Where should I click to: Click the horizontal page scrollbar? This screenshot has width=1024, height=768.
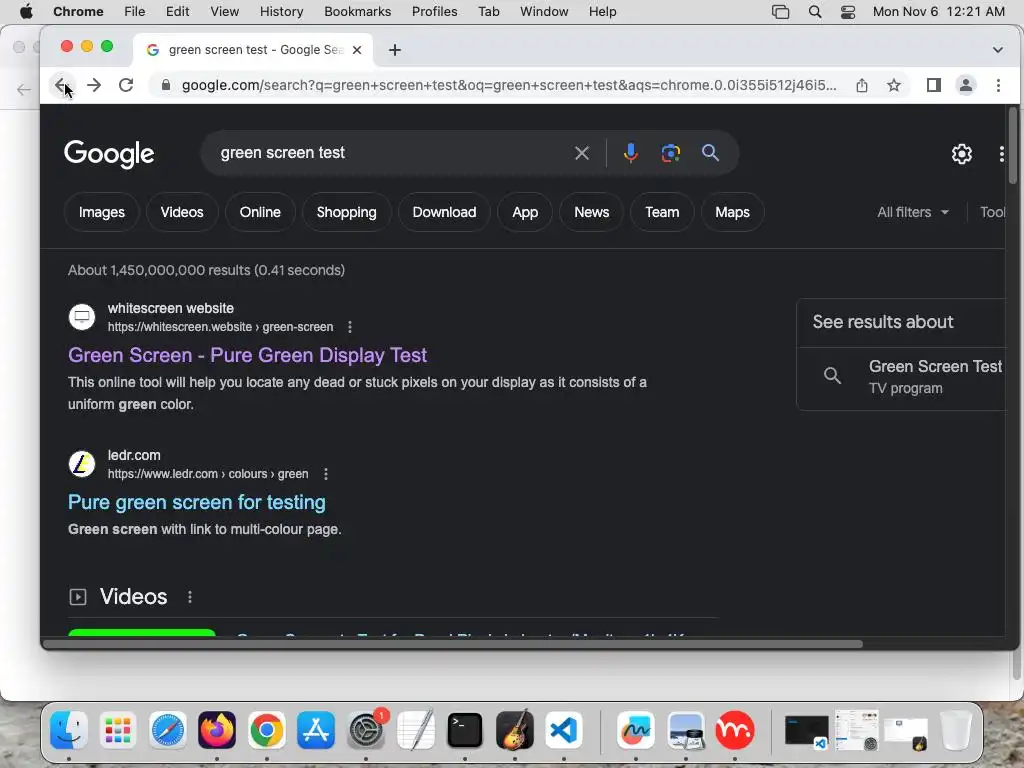[x=453, y=644]
